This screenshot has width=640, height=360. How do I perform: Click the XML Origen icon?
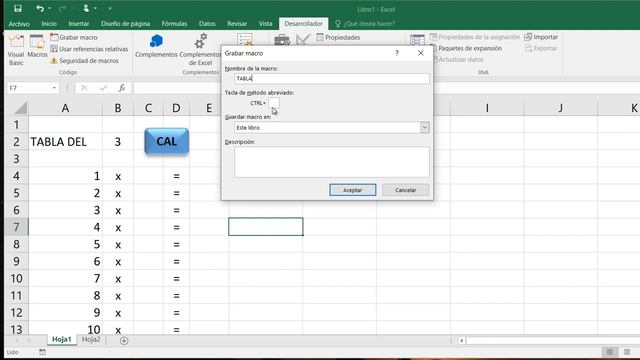tap(417, 40)
